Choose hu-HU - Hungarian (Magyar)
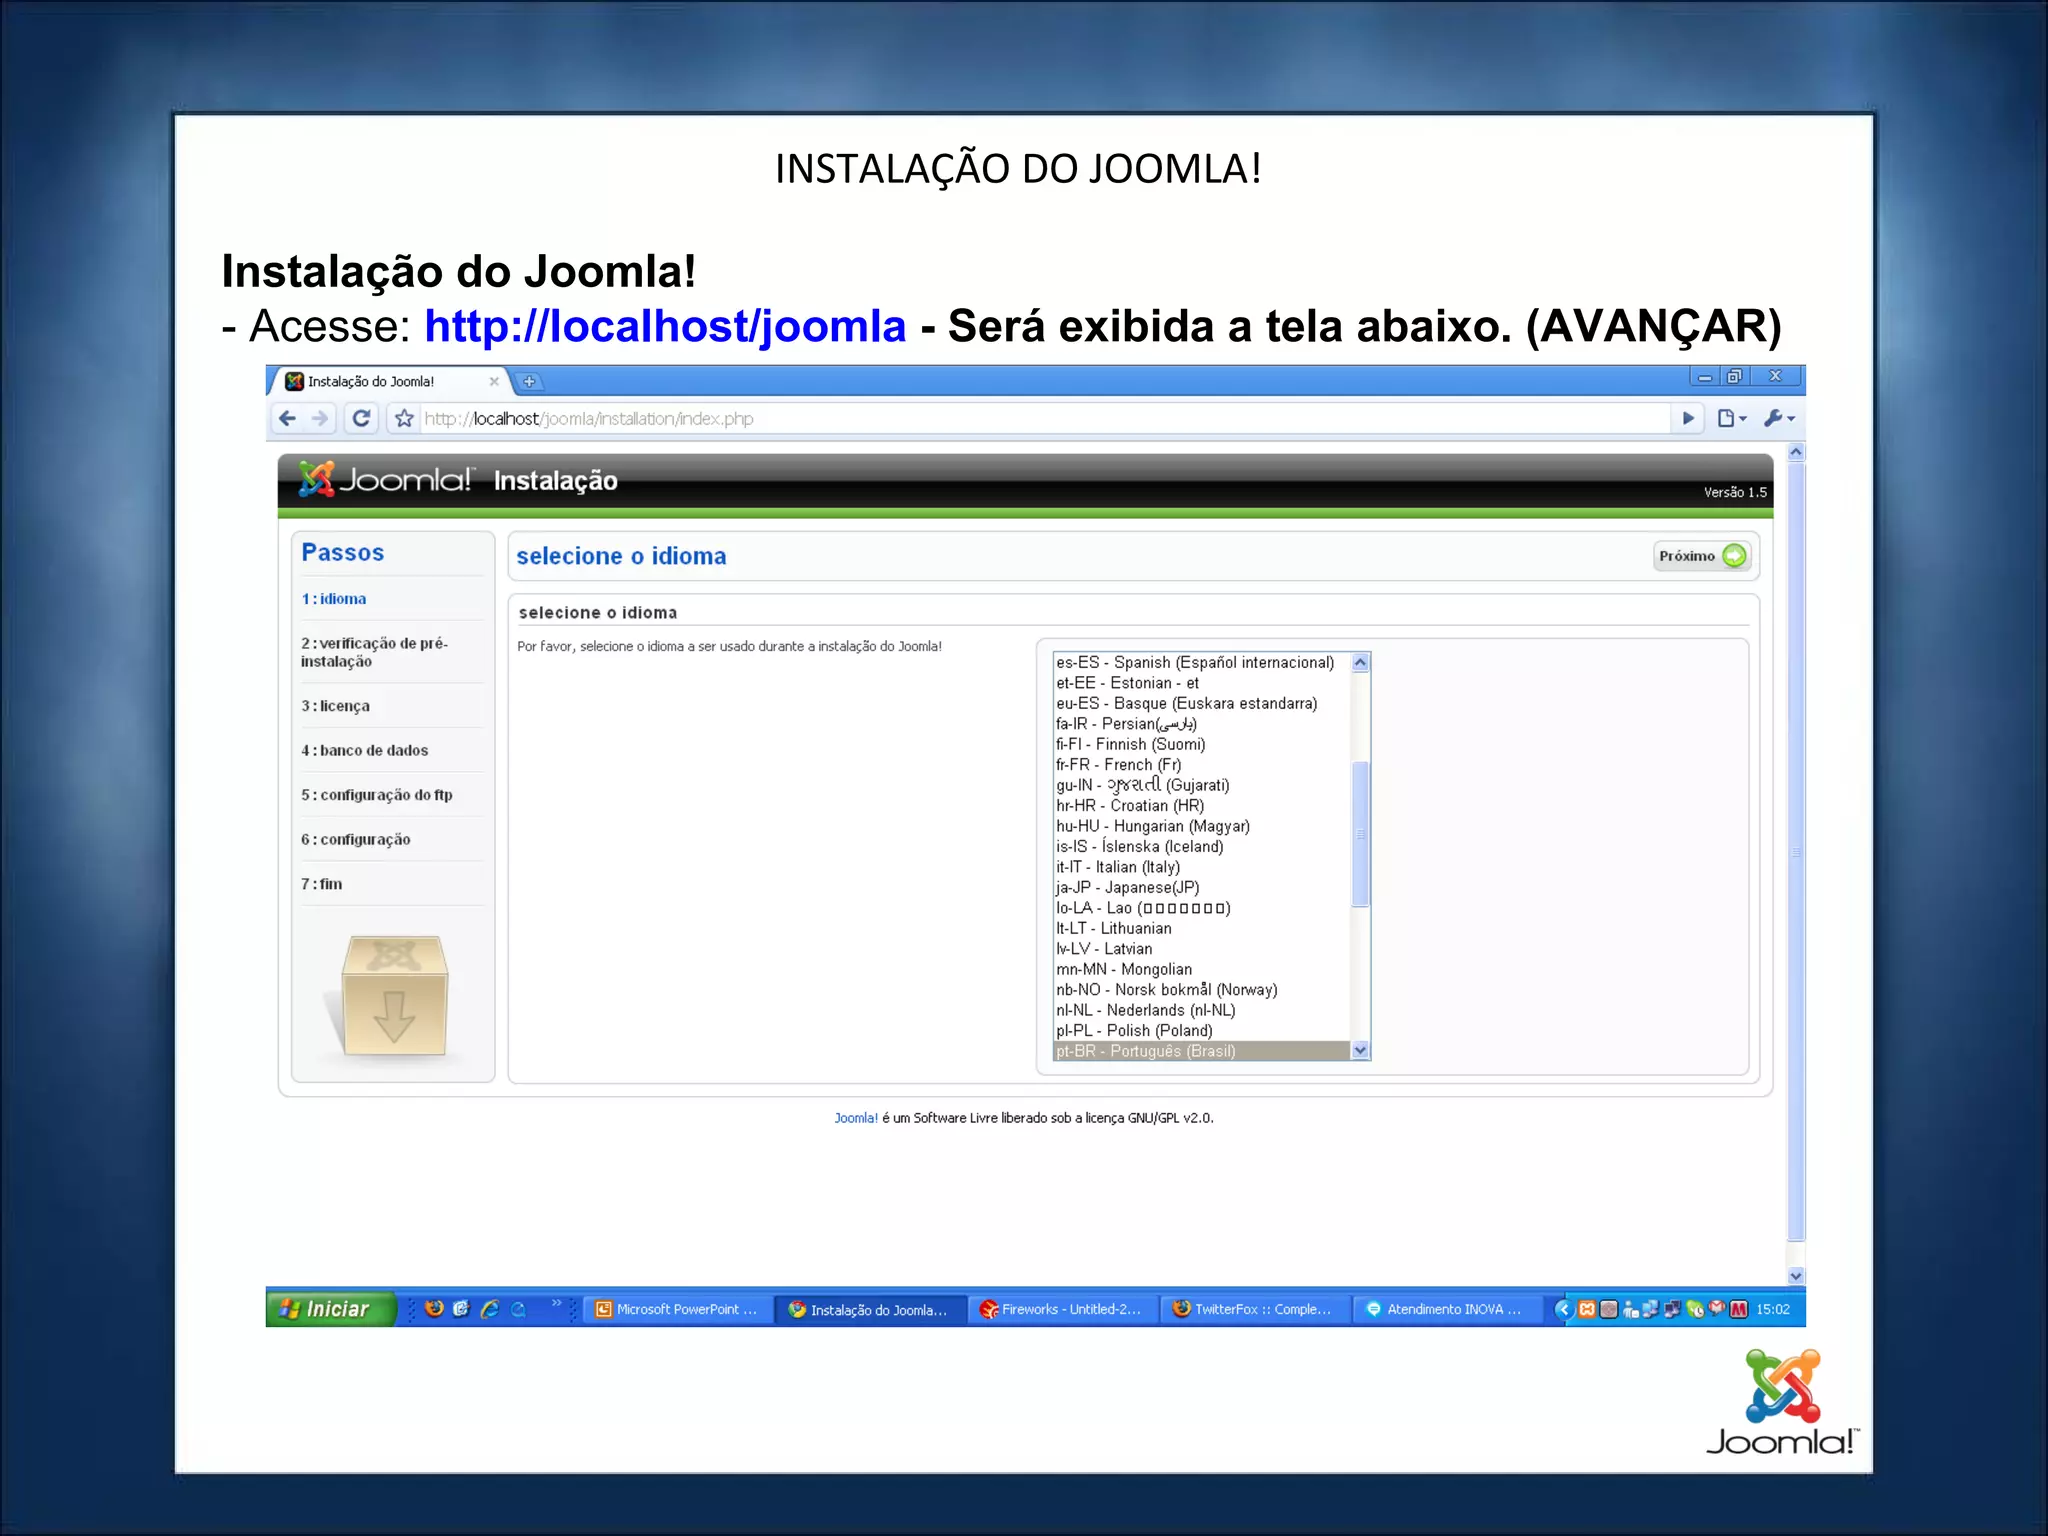 1201,827
